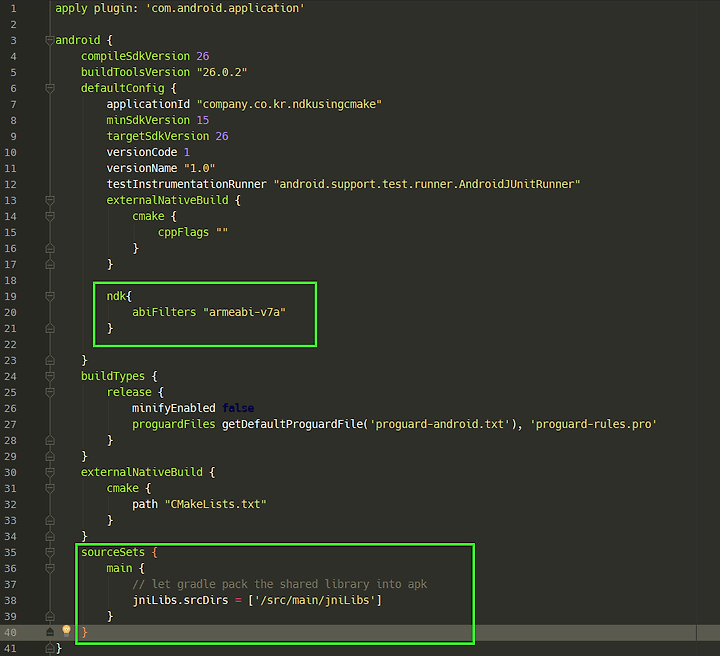Click the fold-end marker on line 40
720x656 pixels.
[x=50, y=632]
